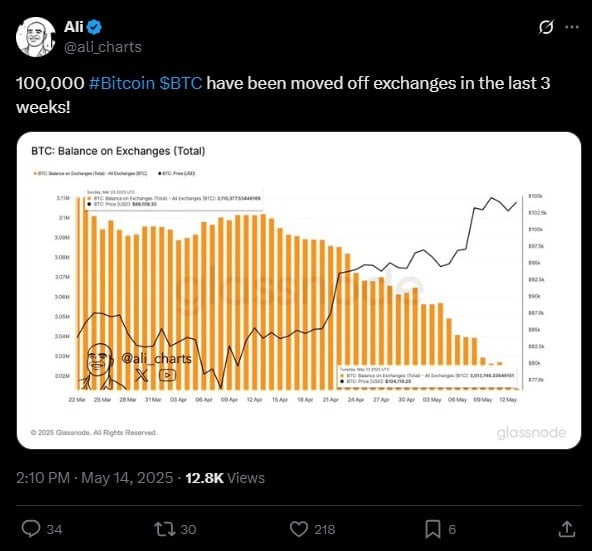Open the three-dot more options menu

(x=572, y=27)
